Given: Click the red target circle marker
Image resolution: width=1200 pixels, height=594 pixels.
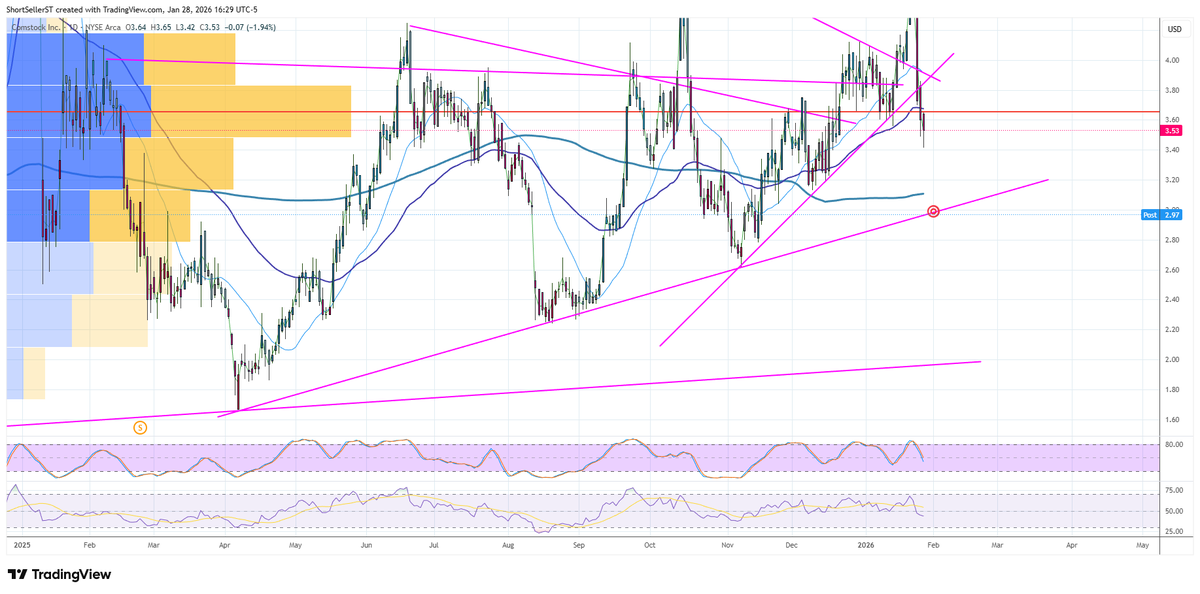Looking at the screenshot, I should pos(933,211).
